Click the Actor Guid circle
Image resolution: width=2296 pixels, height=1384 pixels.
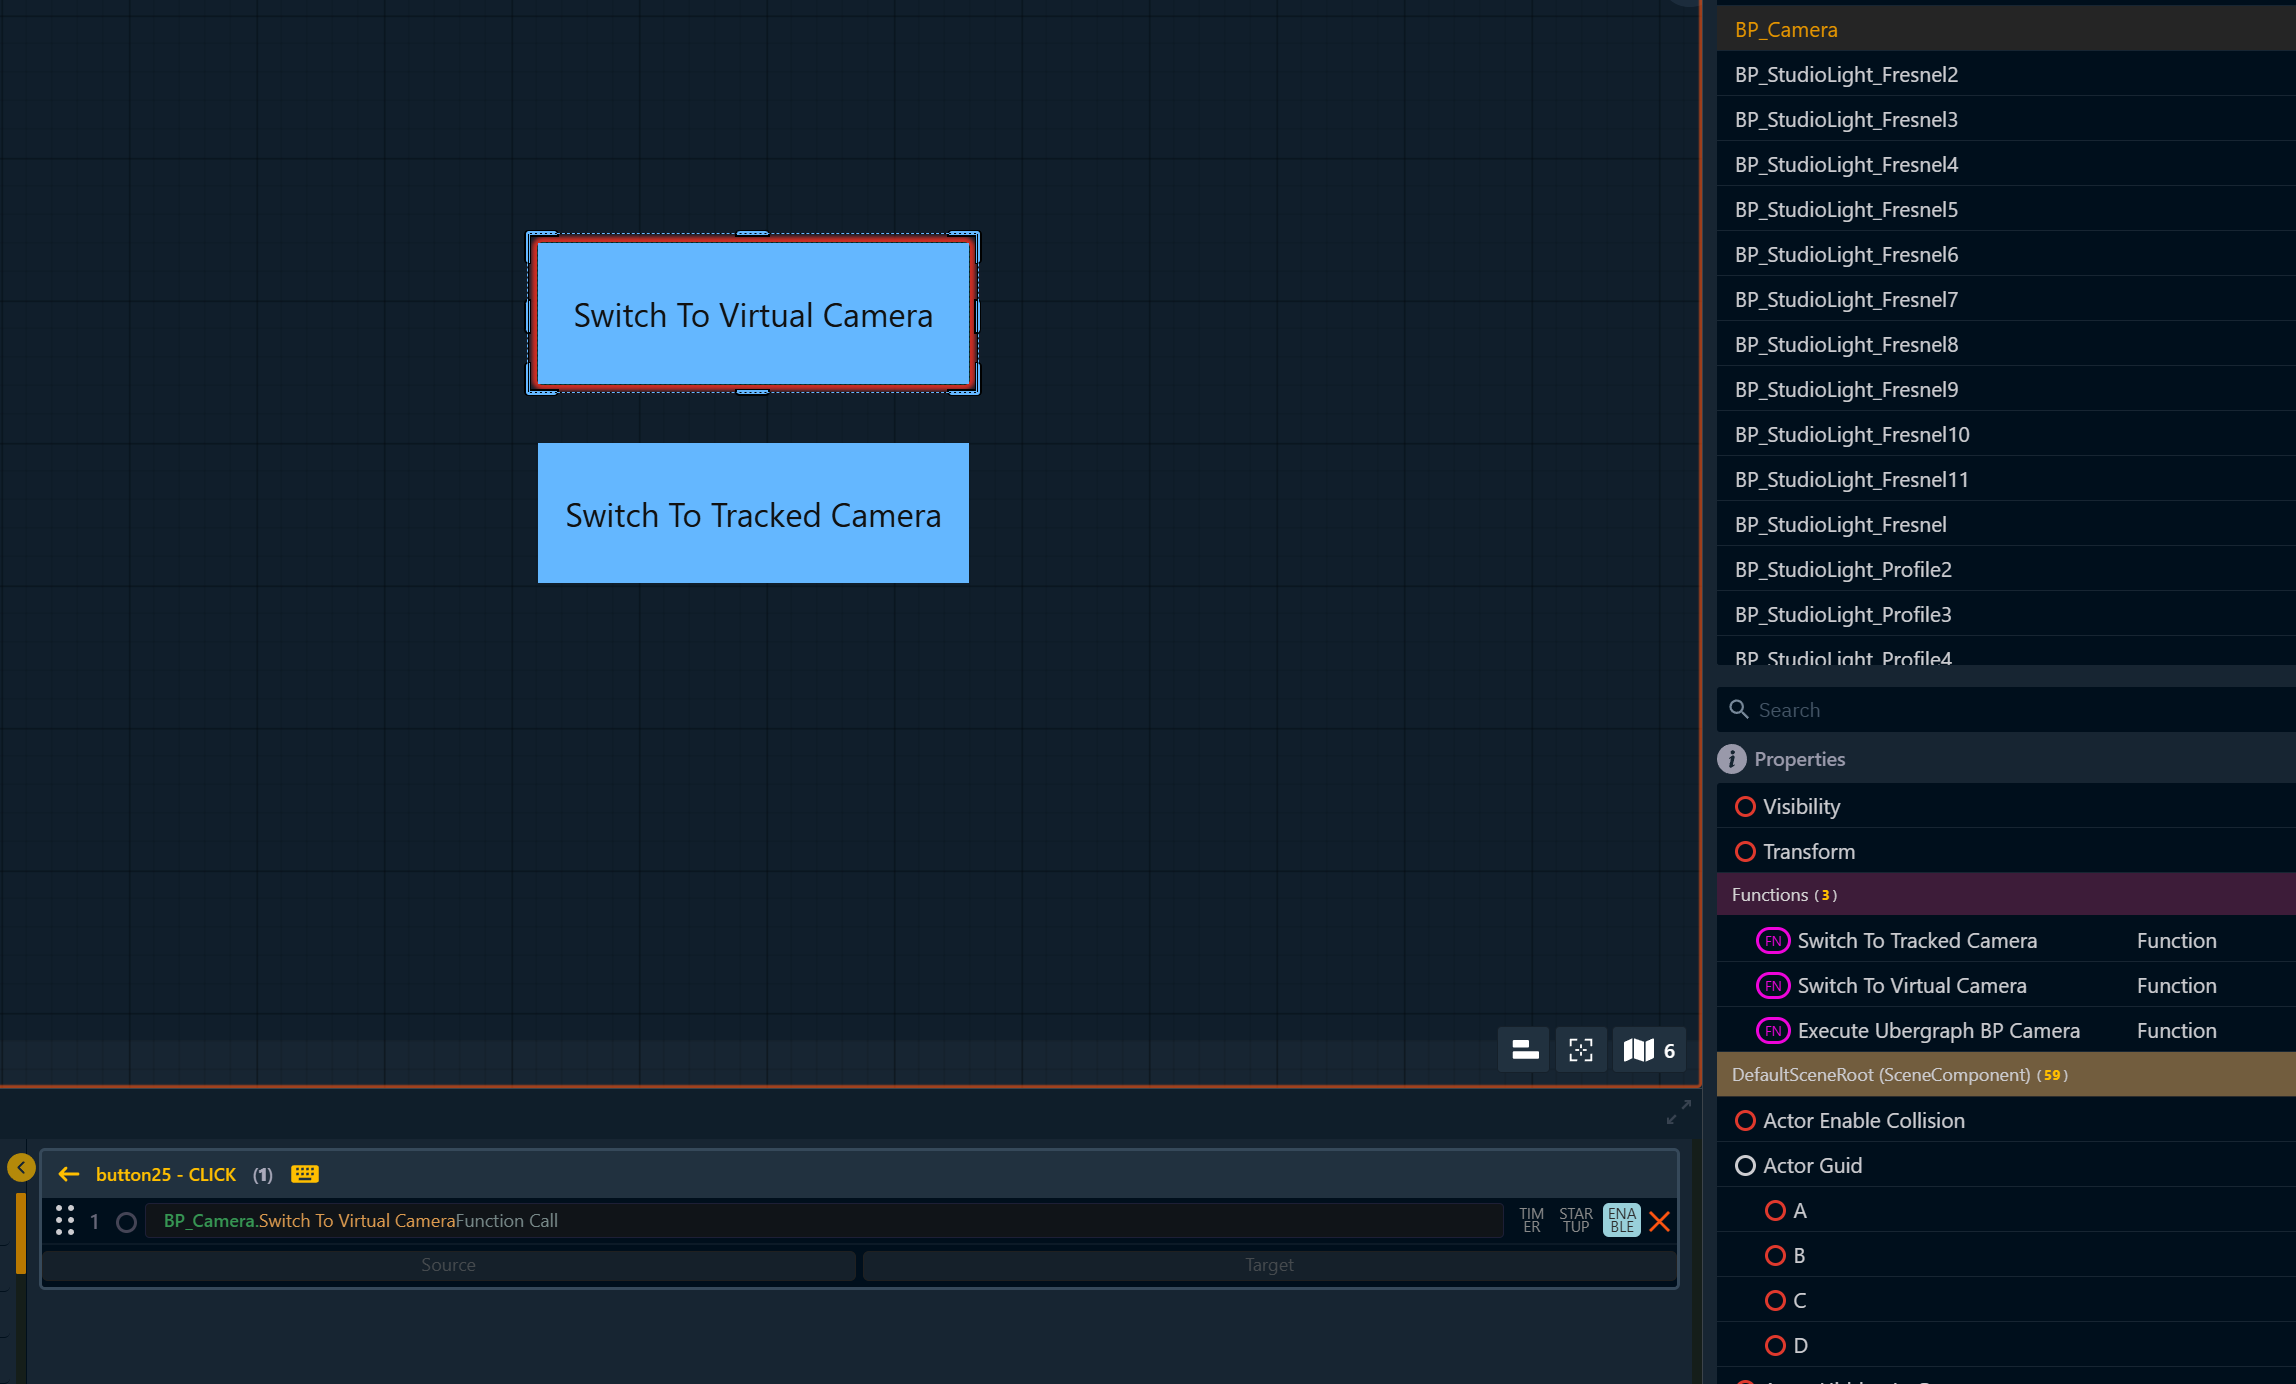pyautogui.click(x=1745, y=1165)
